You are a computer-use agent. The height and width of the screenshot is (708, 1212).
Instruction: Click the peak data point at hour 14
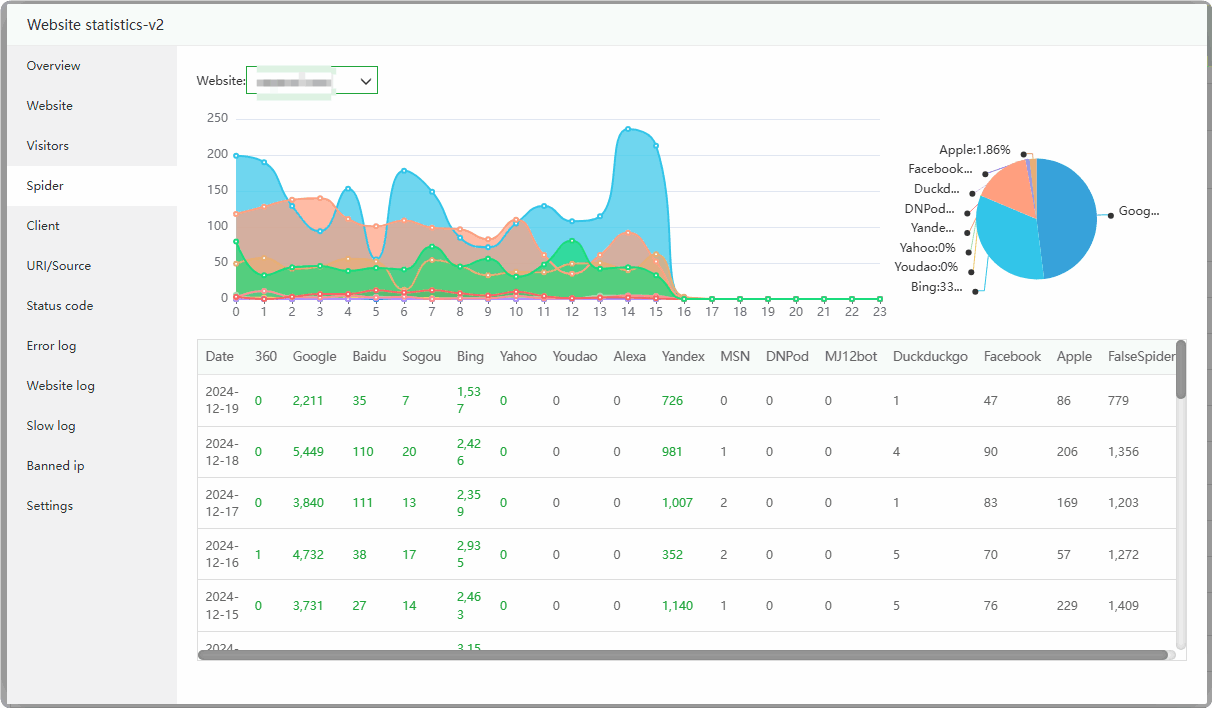(628, 129)
